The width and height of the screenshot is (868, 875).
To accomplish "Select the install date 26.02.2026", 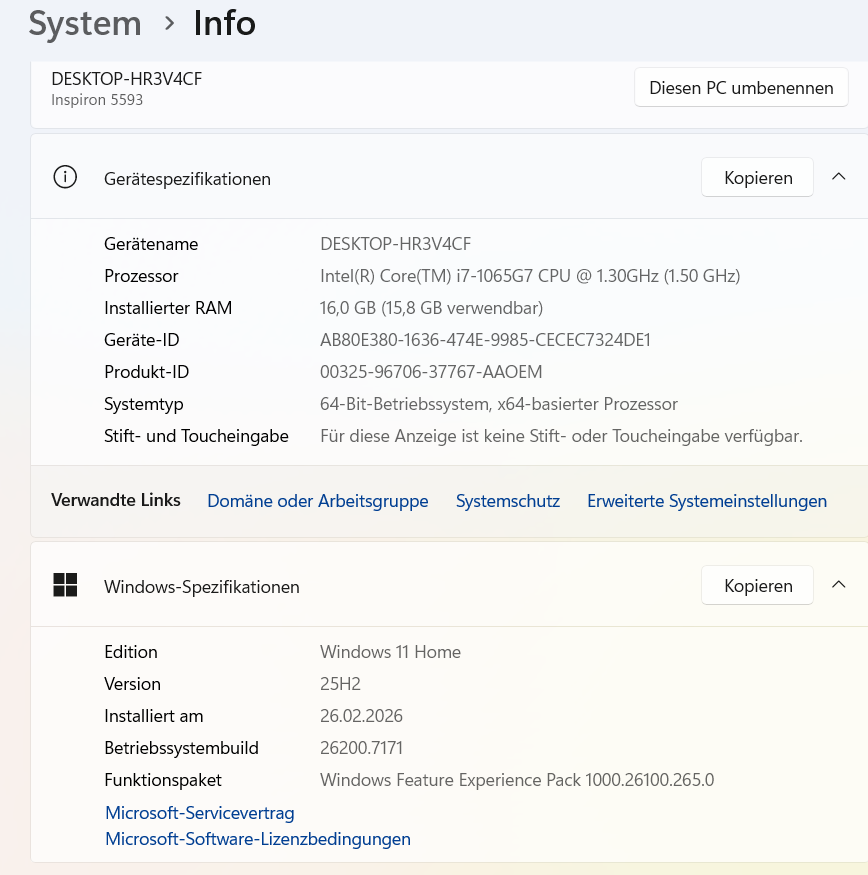I will click(x=361, y=715).
